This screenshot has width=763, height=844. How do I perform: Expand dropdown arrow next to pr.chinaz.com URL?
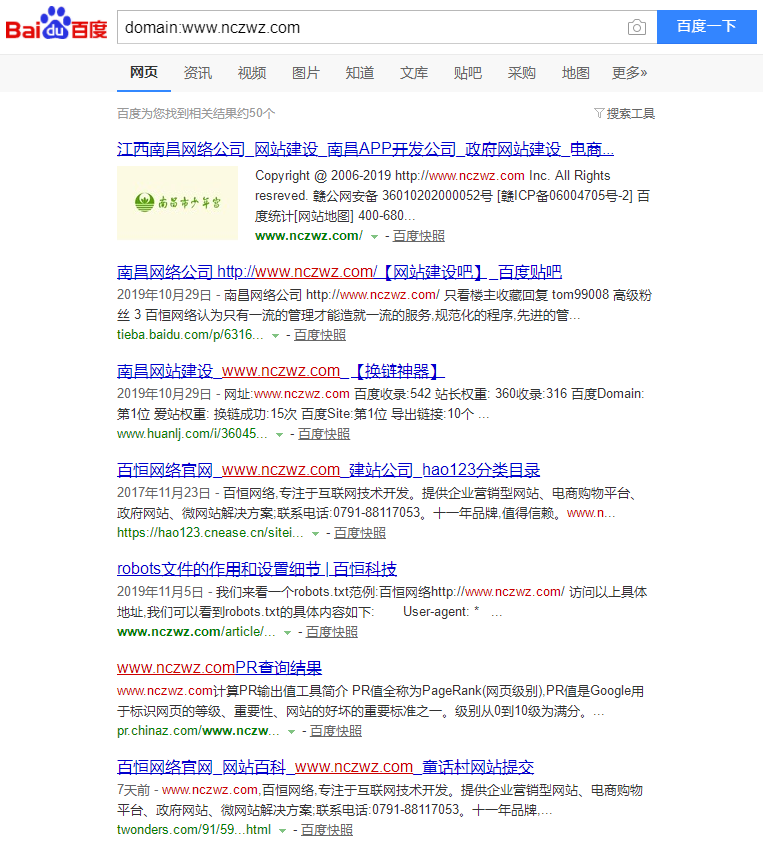tap(291, 732)
